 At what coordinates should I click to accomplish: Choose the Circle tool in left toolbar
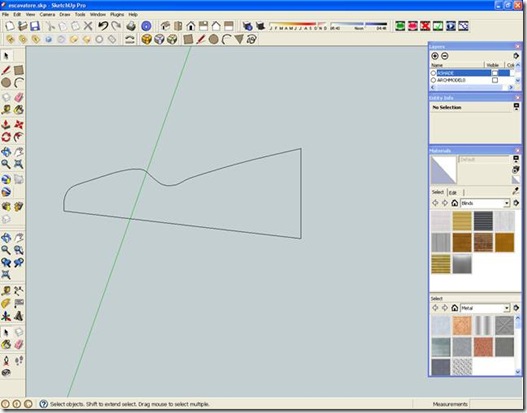click(6, 83)
